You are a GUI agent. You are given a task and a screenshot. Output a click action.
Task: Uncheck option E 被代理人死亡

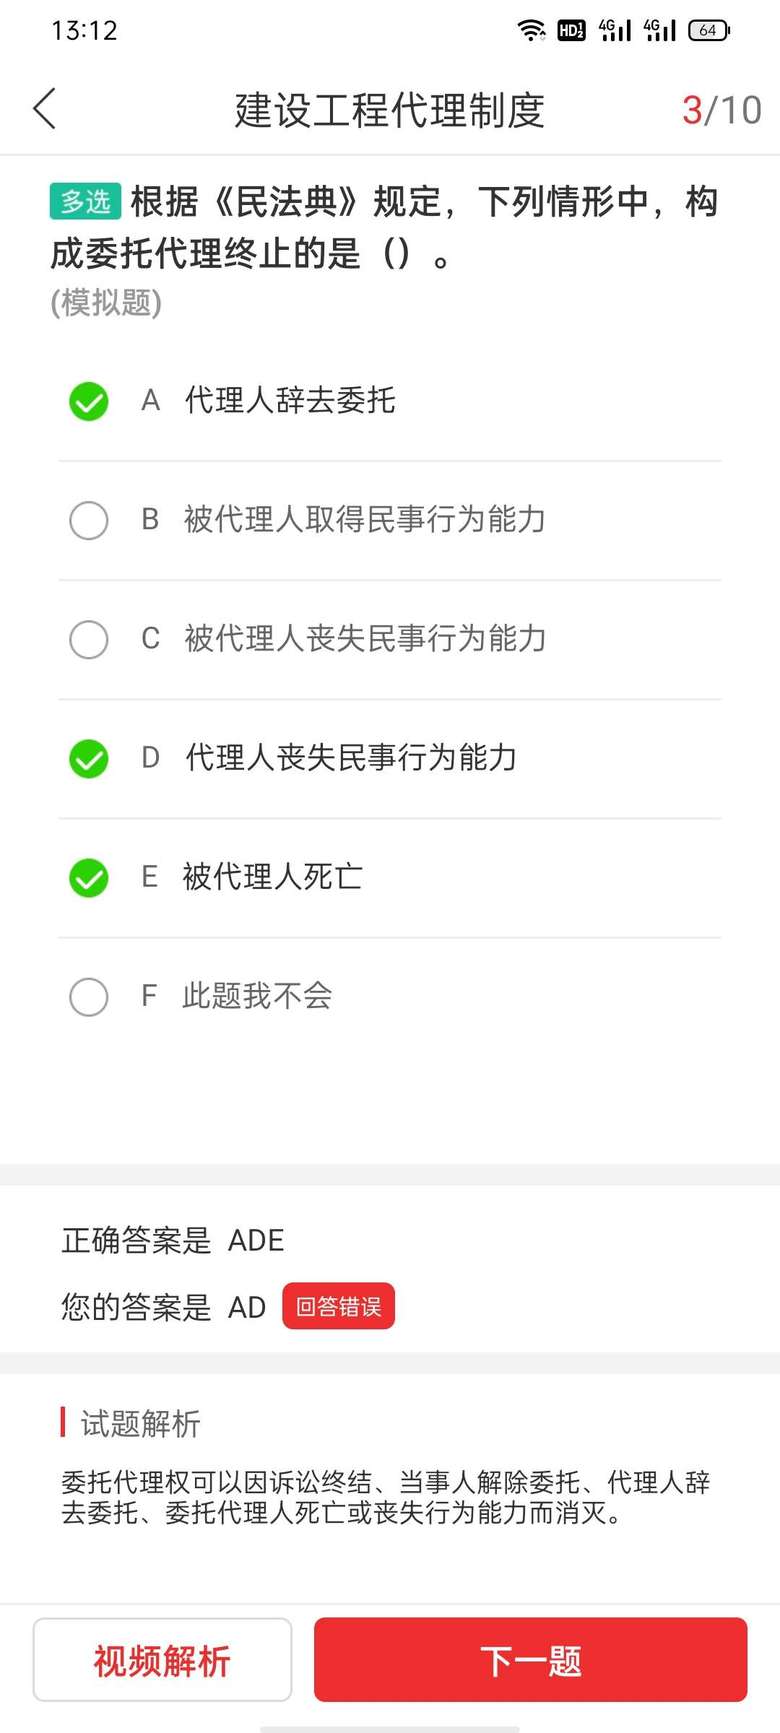pos(89,877)
